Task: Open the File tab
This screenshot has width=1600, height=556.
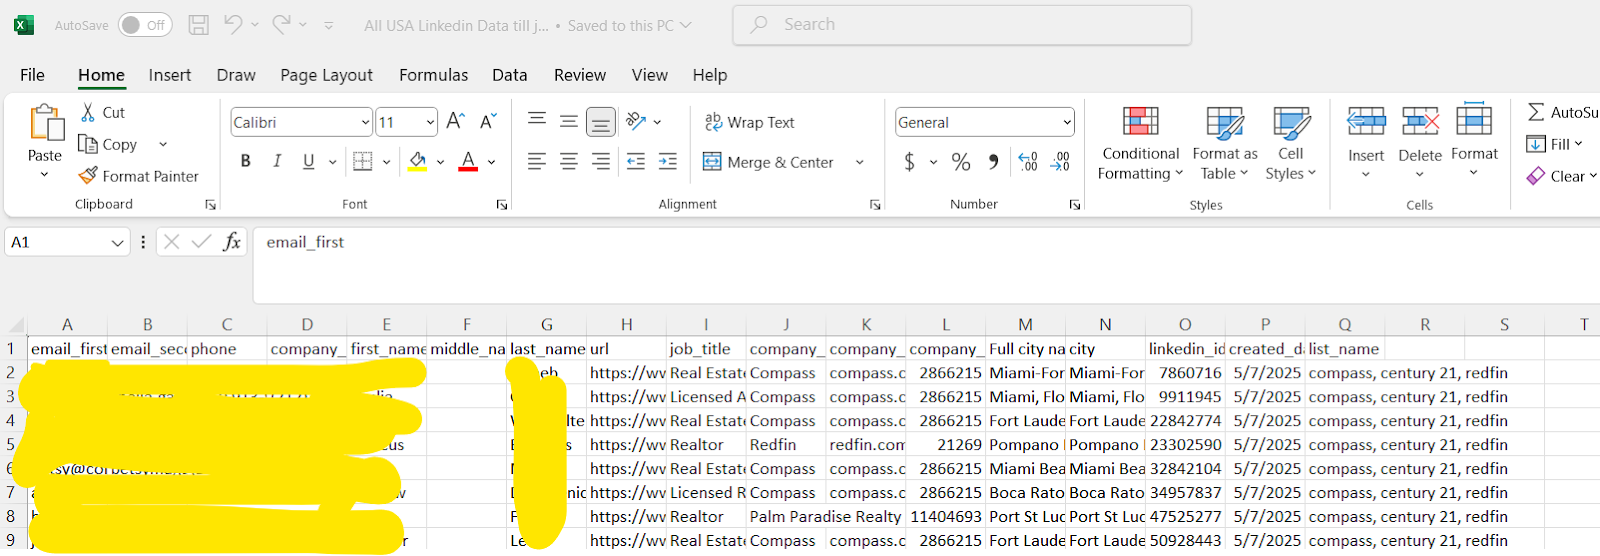Action: click(32, 75)
